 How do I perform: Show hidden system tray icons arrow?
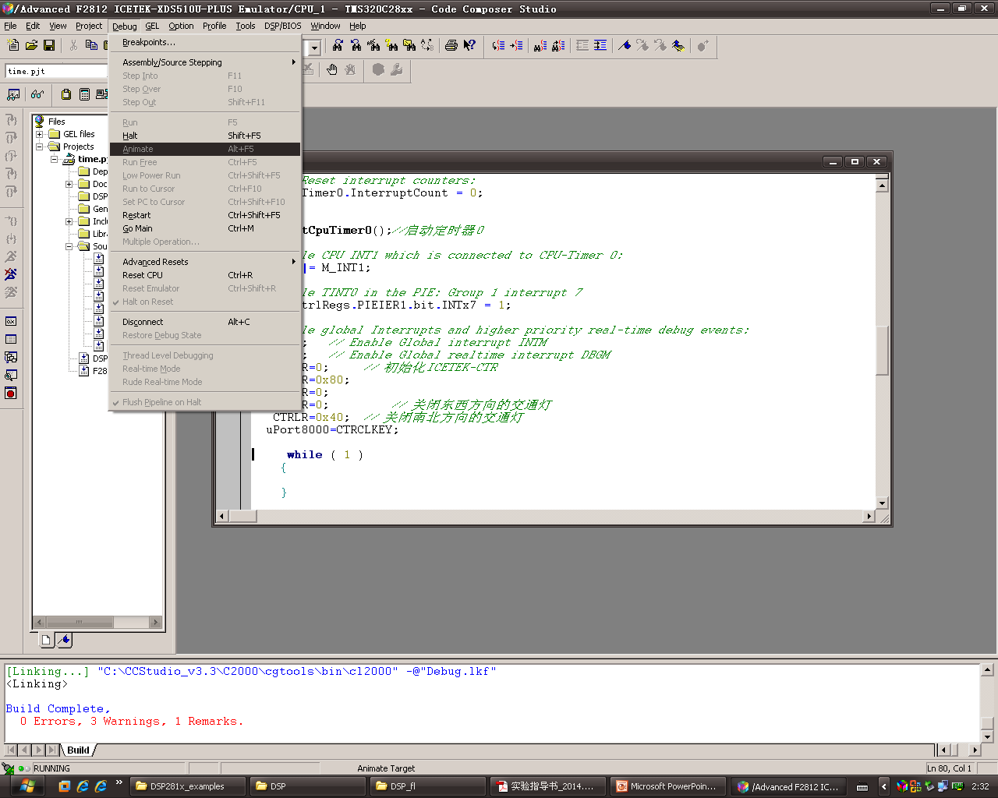click(x=883, y=787)
